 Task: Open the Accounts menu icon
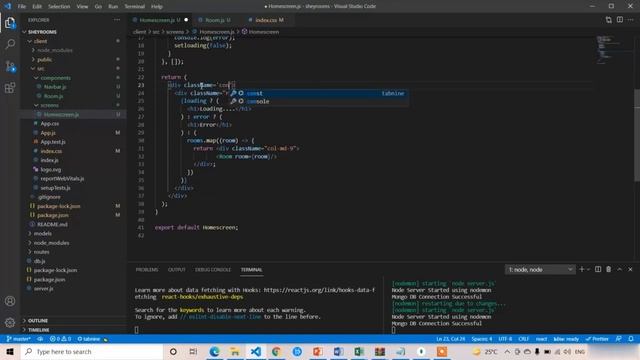click(10, 301)
